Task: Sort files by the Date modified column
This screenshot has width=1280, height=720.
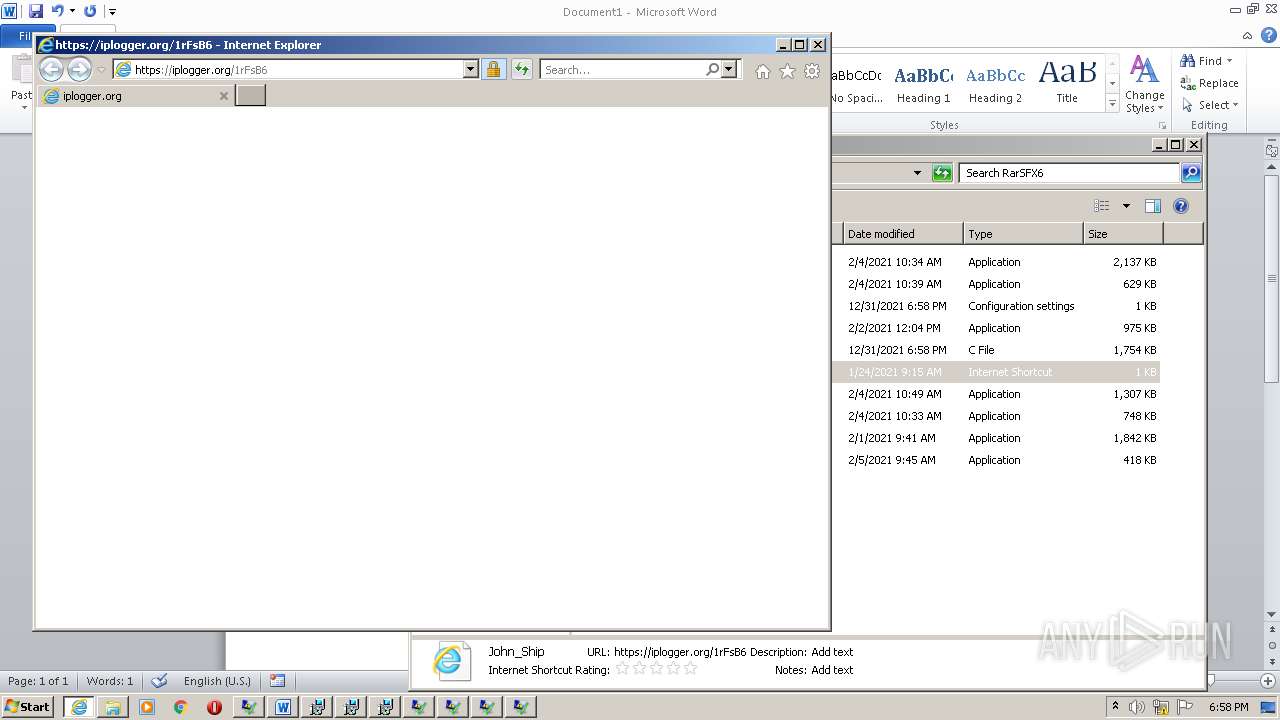Action: pyautogui.click(x=902, y=234)
